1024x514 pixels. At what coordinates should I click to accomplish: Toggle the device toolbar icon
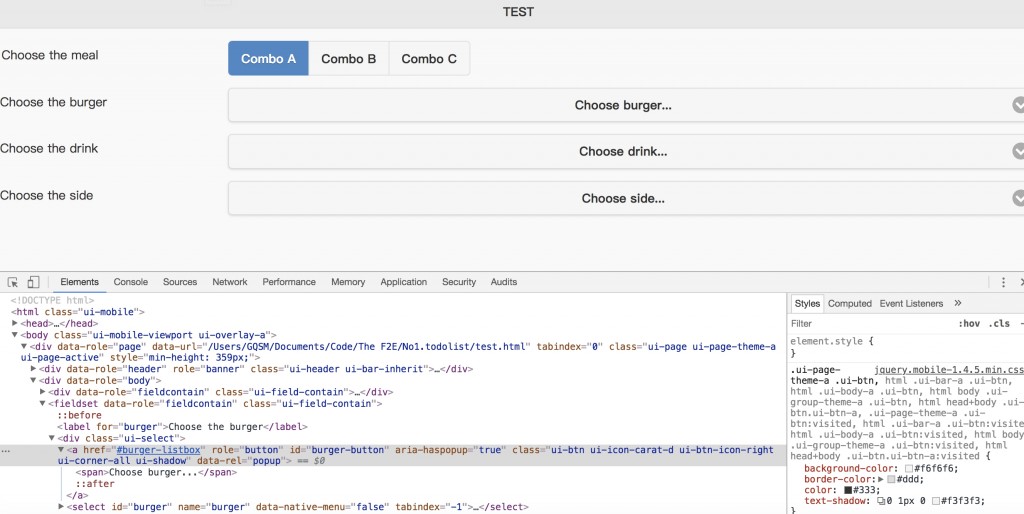33,282
